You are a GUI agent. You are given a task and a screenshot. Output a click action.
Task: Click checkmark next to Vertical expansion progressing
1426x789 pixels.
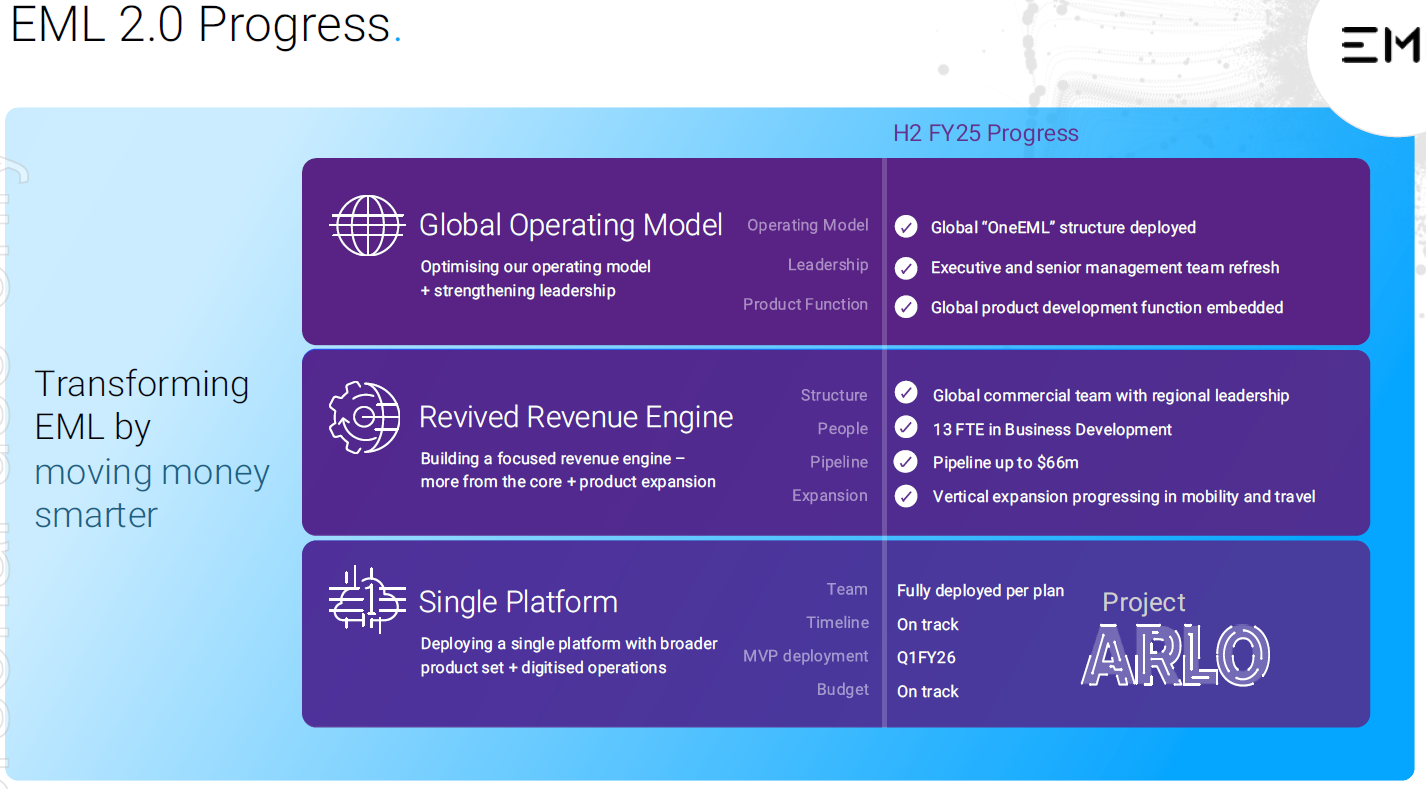coord(906,496)
